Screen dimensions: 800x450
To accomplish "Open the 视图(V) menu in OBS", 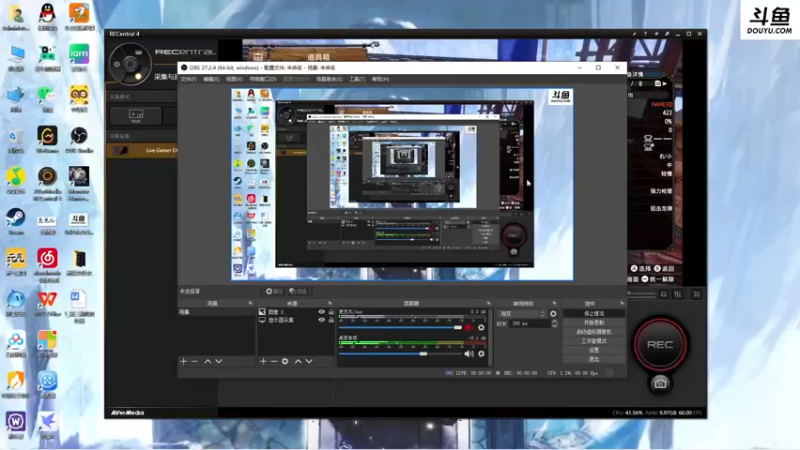I will click(234, 79).
